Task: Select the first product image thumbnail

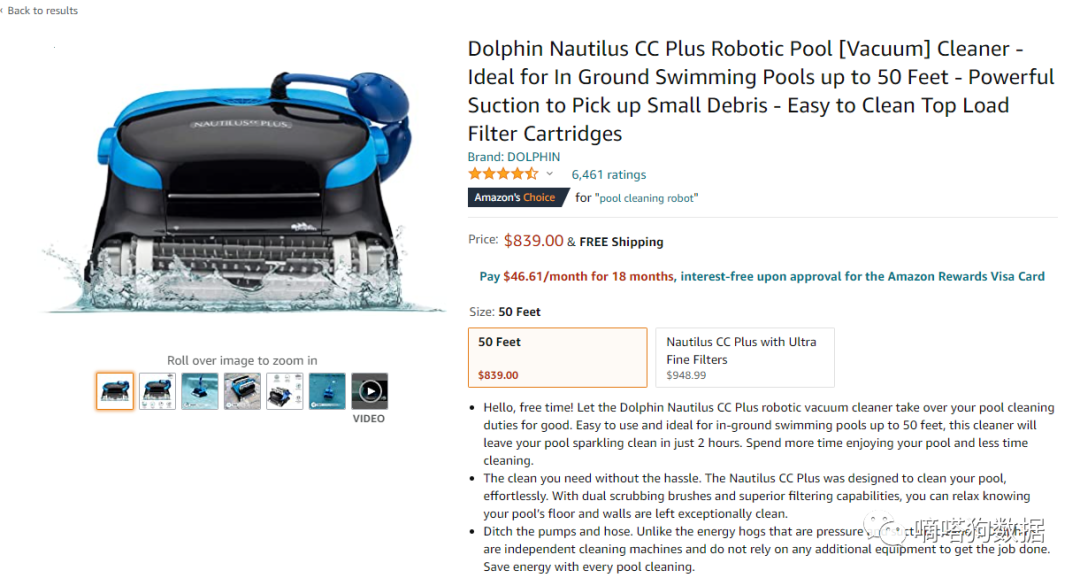Action: [x=115, y=391]
